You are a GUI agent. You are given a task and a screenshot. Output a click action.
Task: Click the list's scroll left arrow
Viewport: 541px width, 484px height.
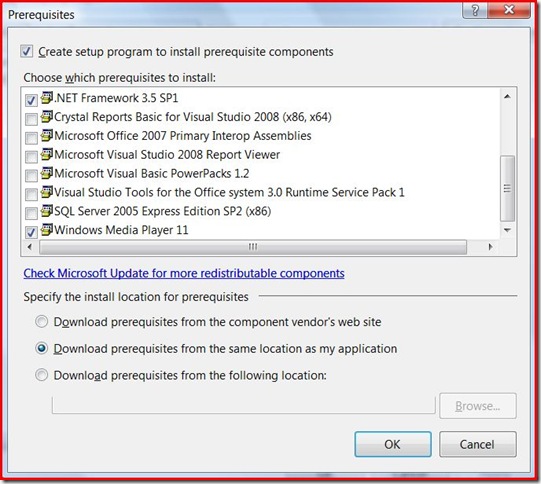point(30,247)
